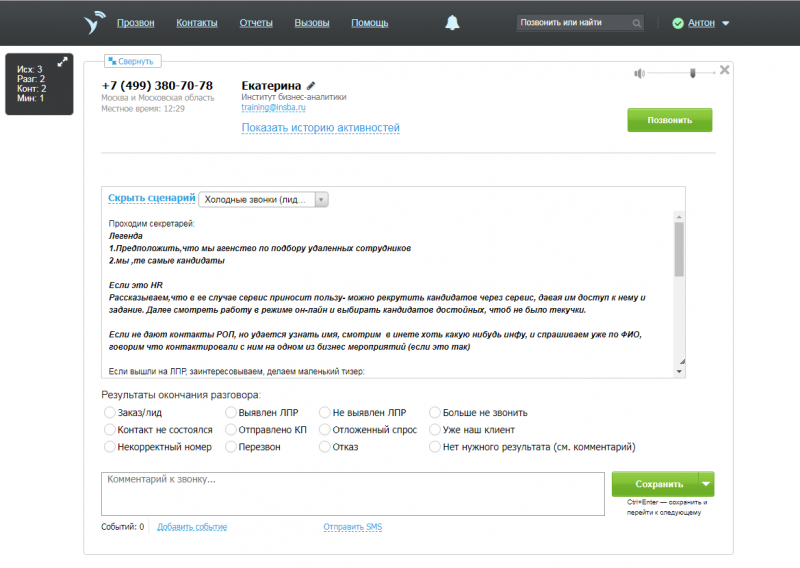The image size is (800, 568).
Task: Expand the call statistics widget
Action: click(x=62, y=62)
